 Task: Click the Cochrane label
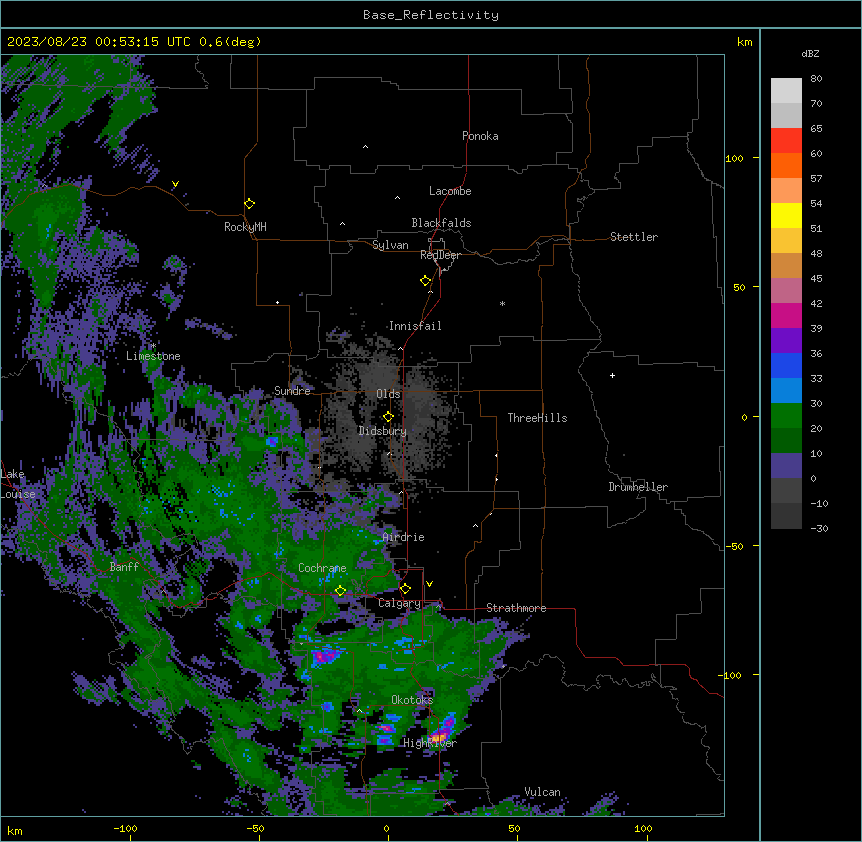pyautogui.click(x=322, y=568)
